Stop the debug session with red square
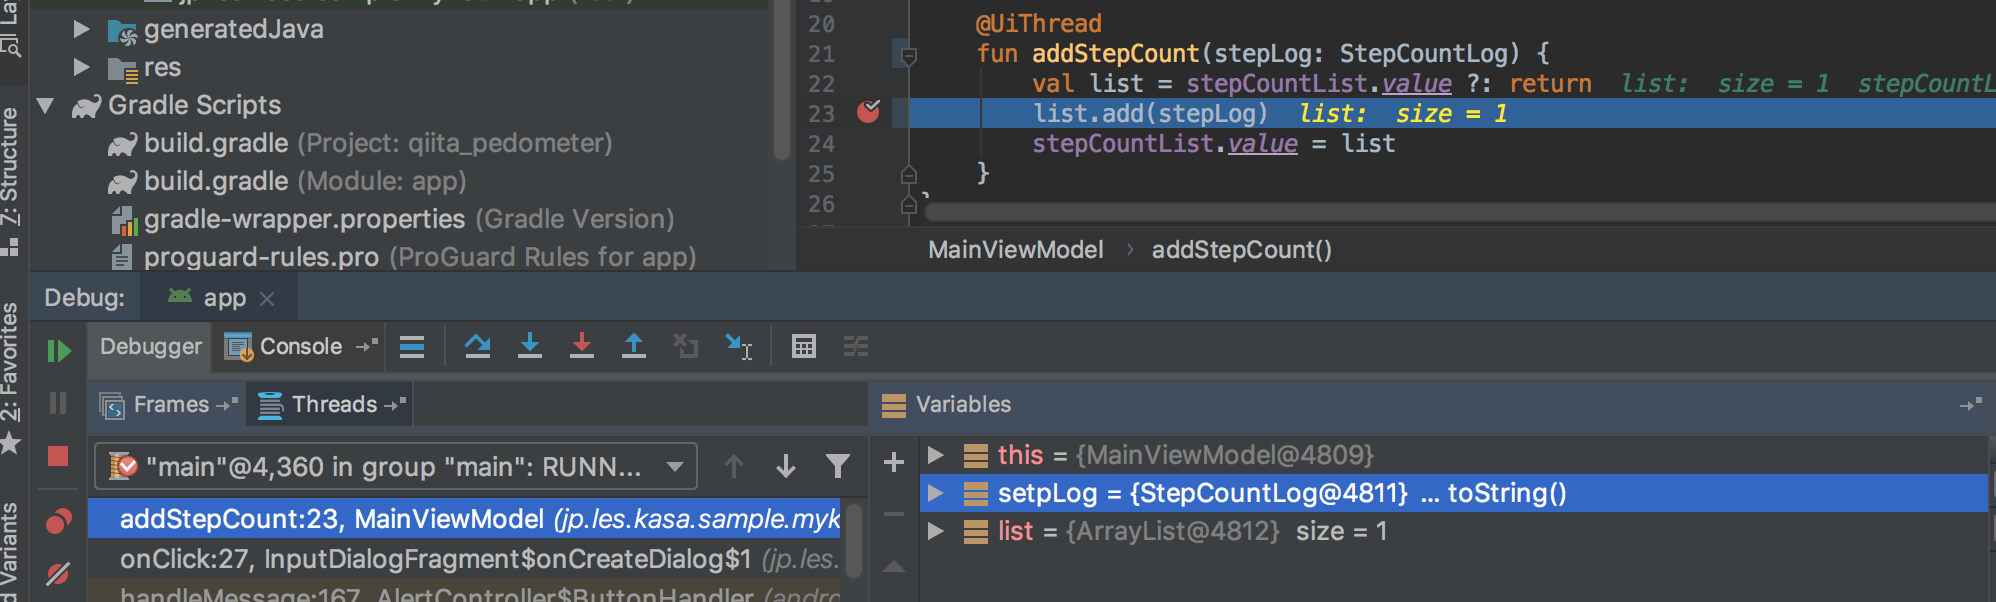This screenshot has height=602, width=1996. (x=58, y=456)
